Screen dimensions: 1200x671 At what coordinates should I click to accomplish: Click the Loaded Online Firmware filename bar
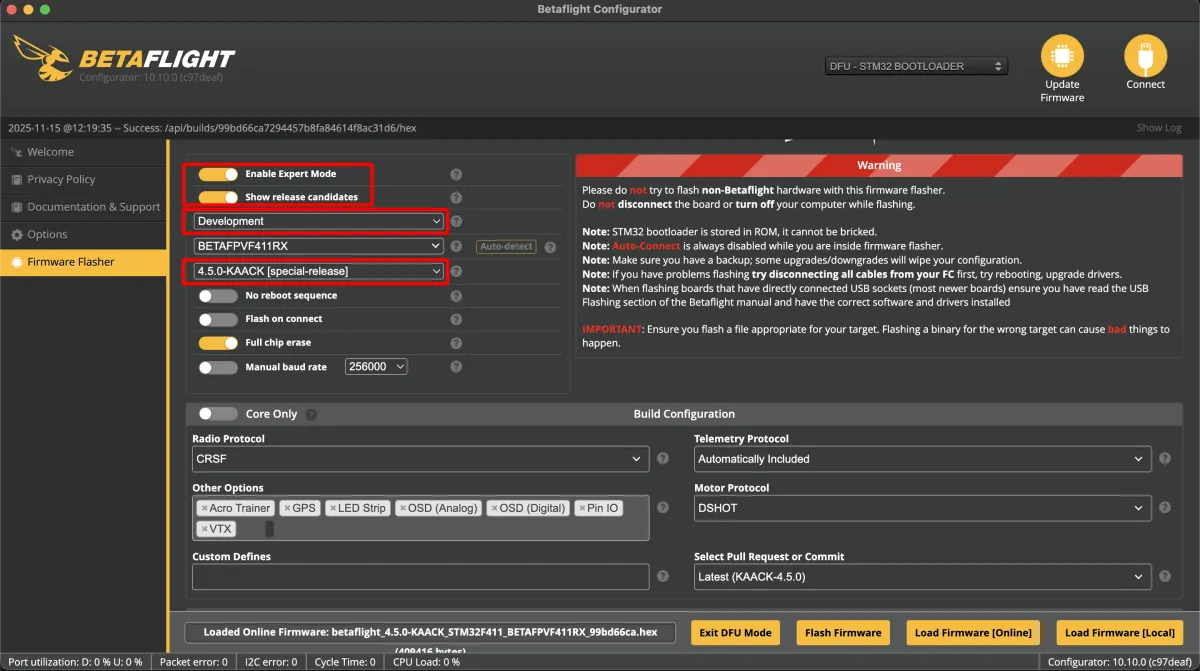(x=430, y=632)
